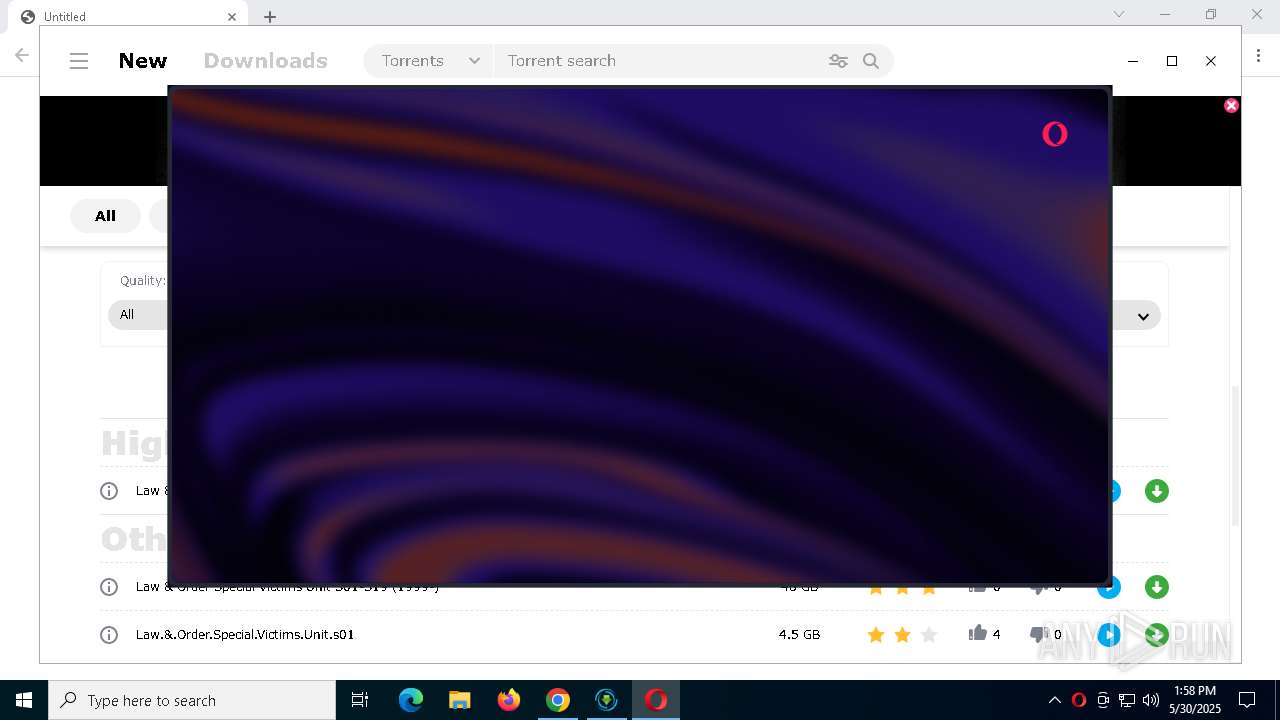Open Task View on the taskbar
Viewport: 1280px width, 720px height.
click(360, 700)
